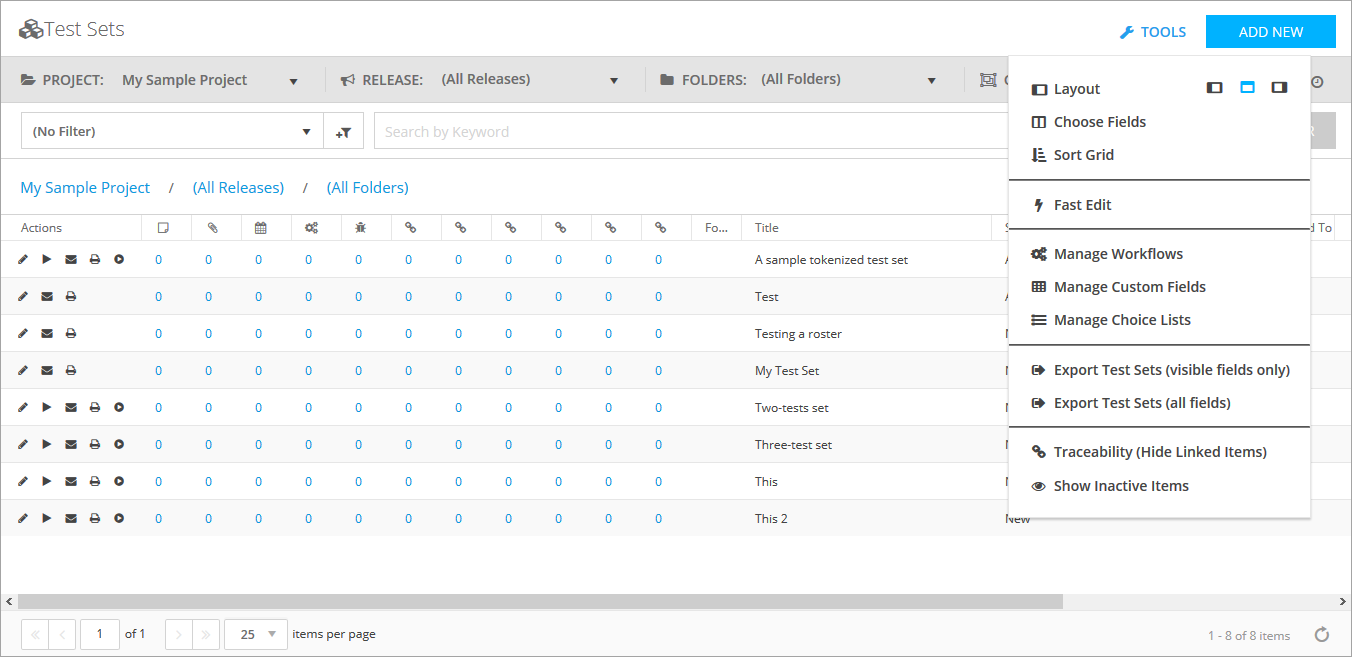This screenshot has height=657, width=1352.
Task: Click the Search by Keyword field
Action: coord(690,131)
